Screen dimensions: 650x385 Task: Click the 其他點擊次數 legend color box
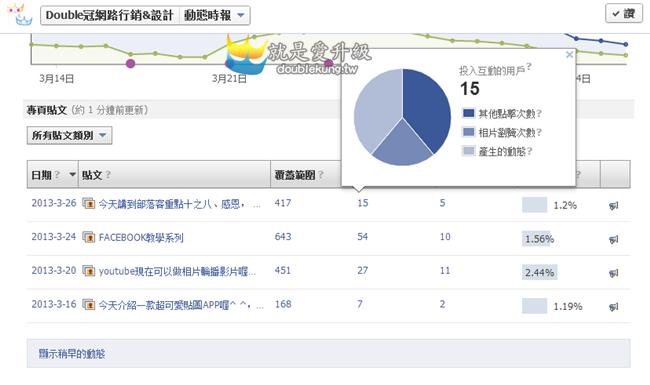pyautogui.click(x=468, y=113)
